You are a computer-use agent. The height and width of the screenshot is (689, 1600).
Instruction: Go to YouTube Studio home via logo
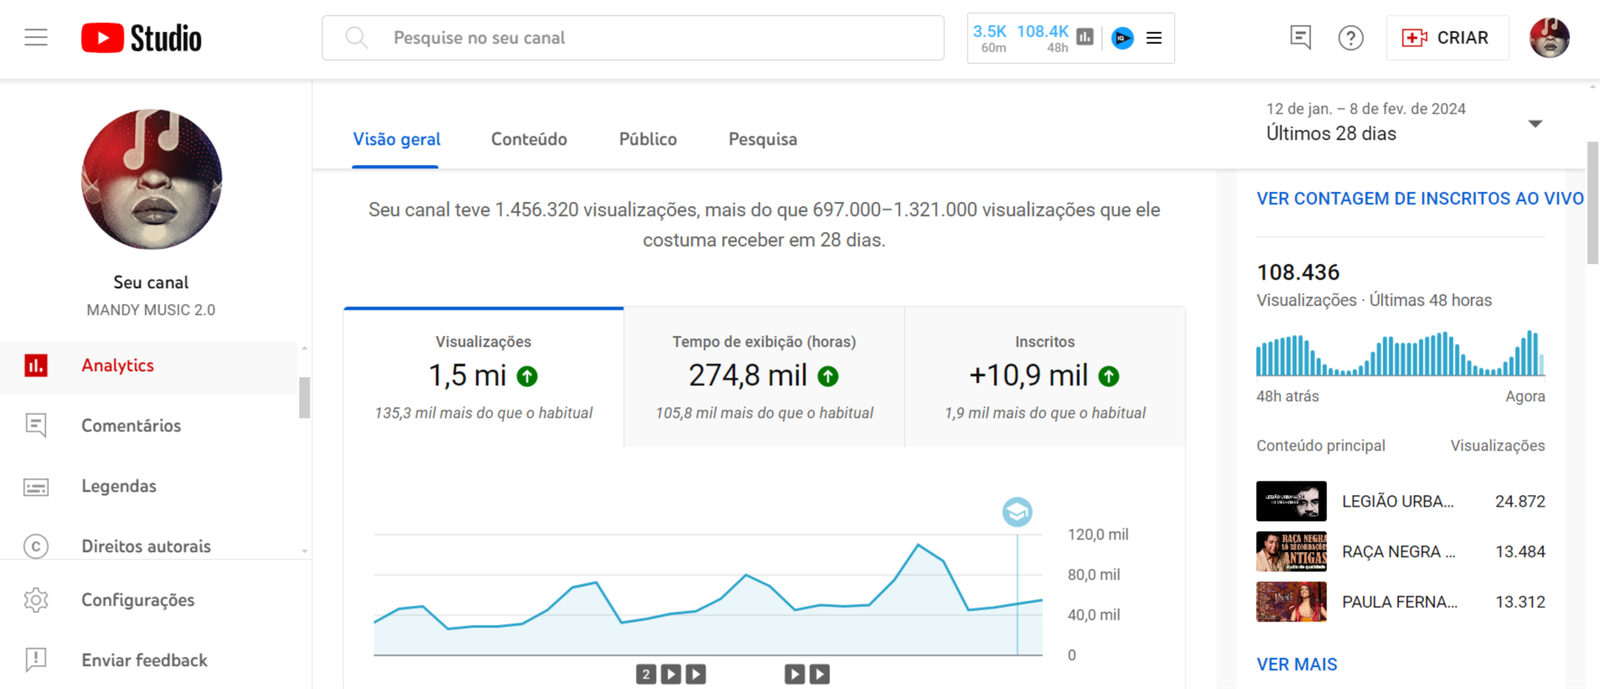141,38
